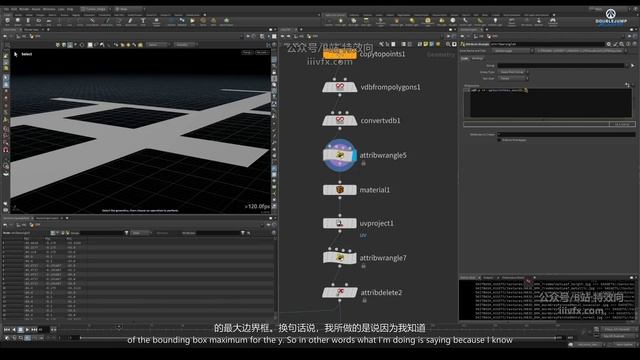The image size is (640, 360).
Task: Open the File menu
Action: pyautogui.click(x=6, y=9)
